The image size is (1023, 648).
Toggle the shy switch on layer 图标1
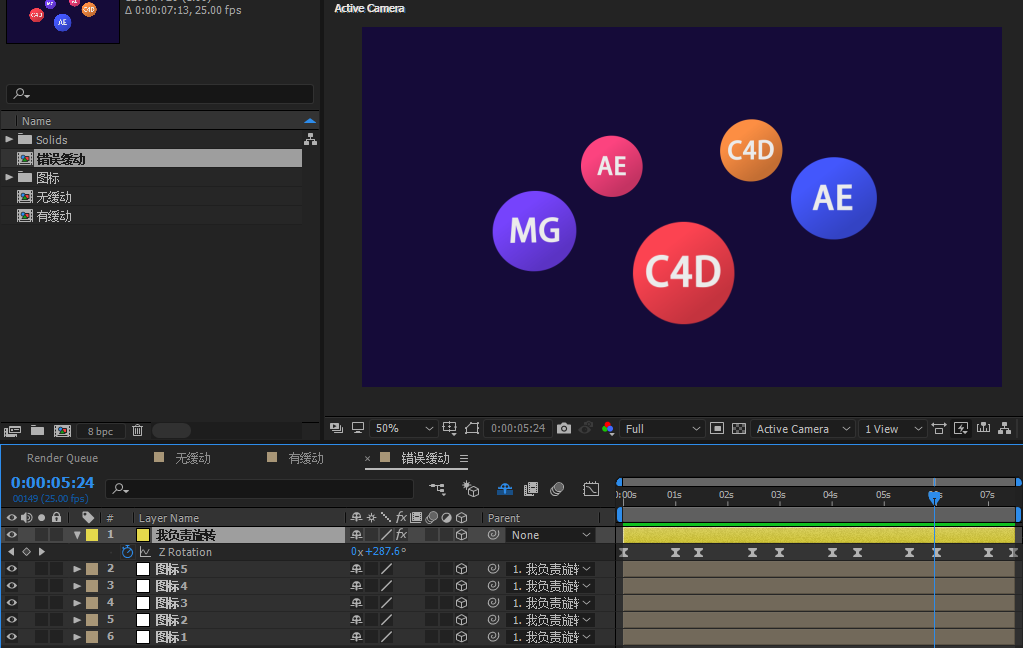coord(356,637)
